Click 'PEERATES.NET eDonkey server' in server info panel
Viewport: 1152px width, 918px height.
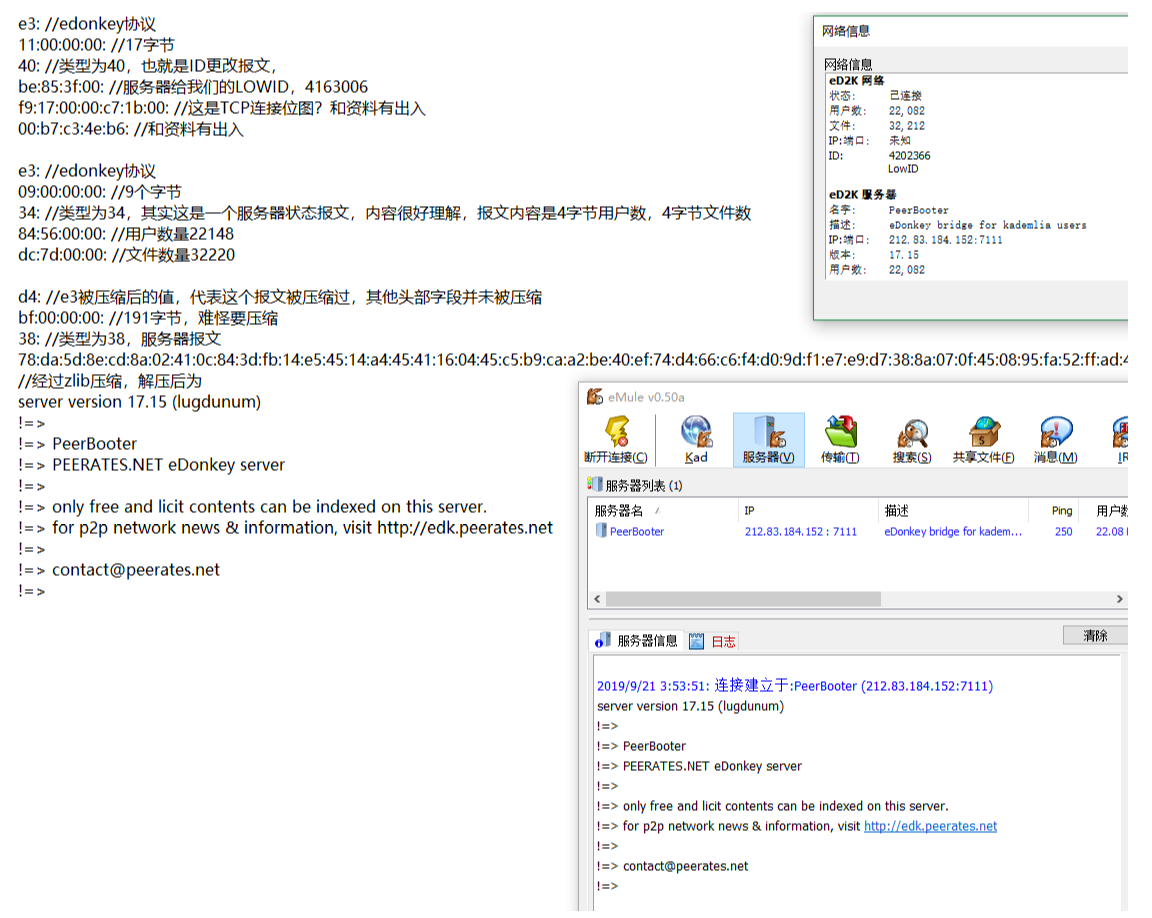[712, 767]
